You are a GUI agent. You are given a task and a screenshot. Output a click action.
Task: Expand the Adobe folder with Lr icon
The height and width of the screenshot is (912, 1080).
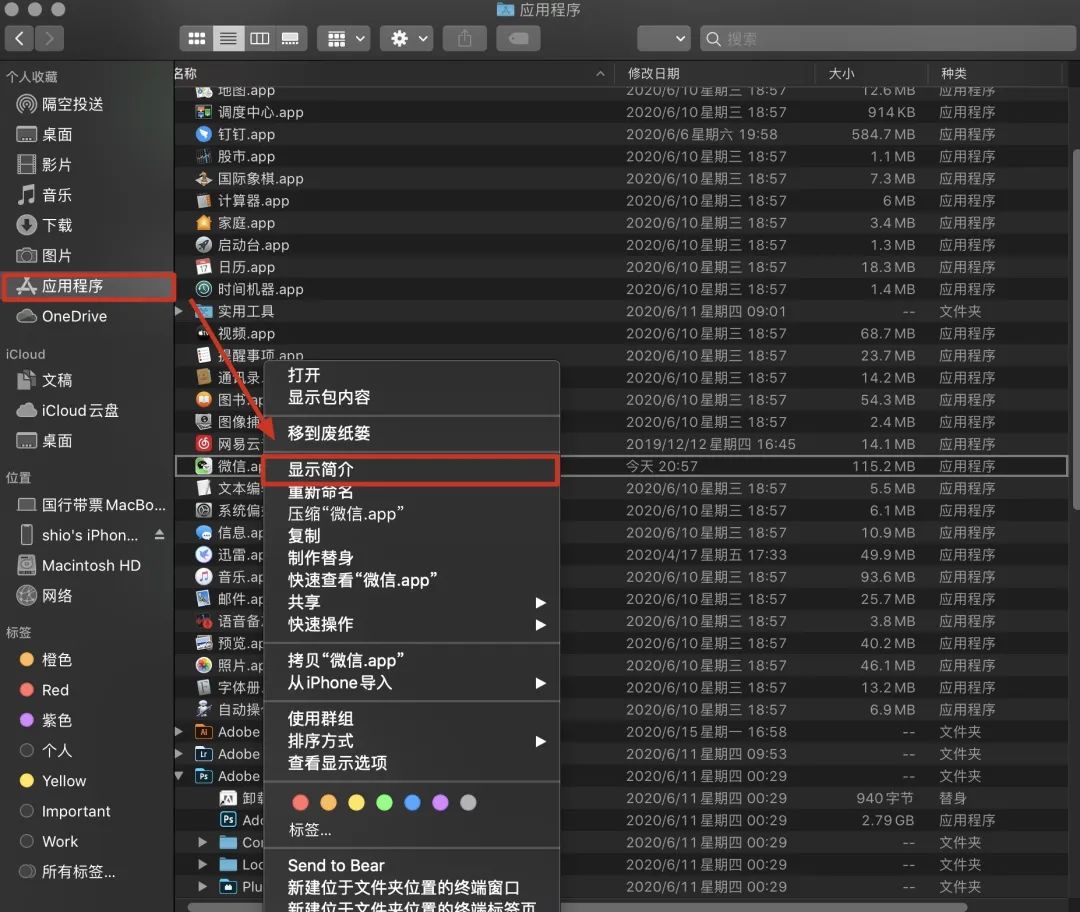[x=179, y=754]
